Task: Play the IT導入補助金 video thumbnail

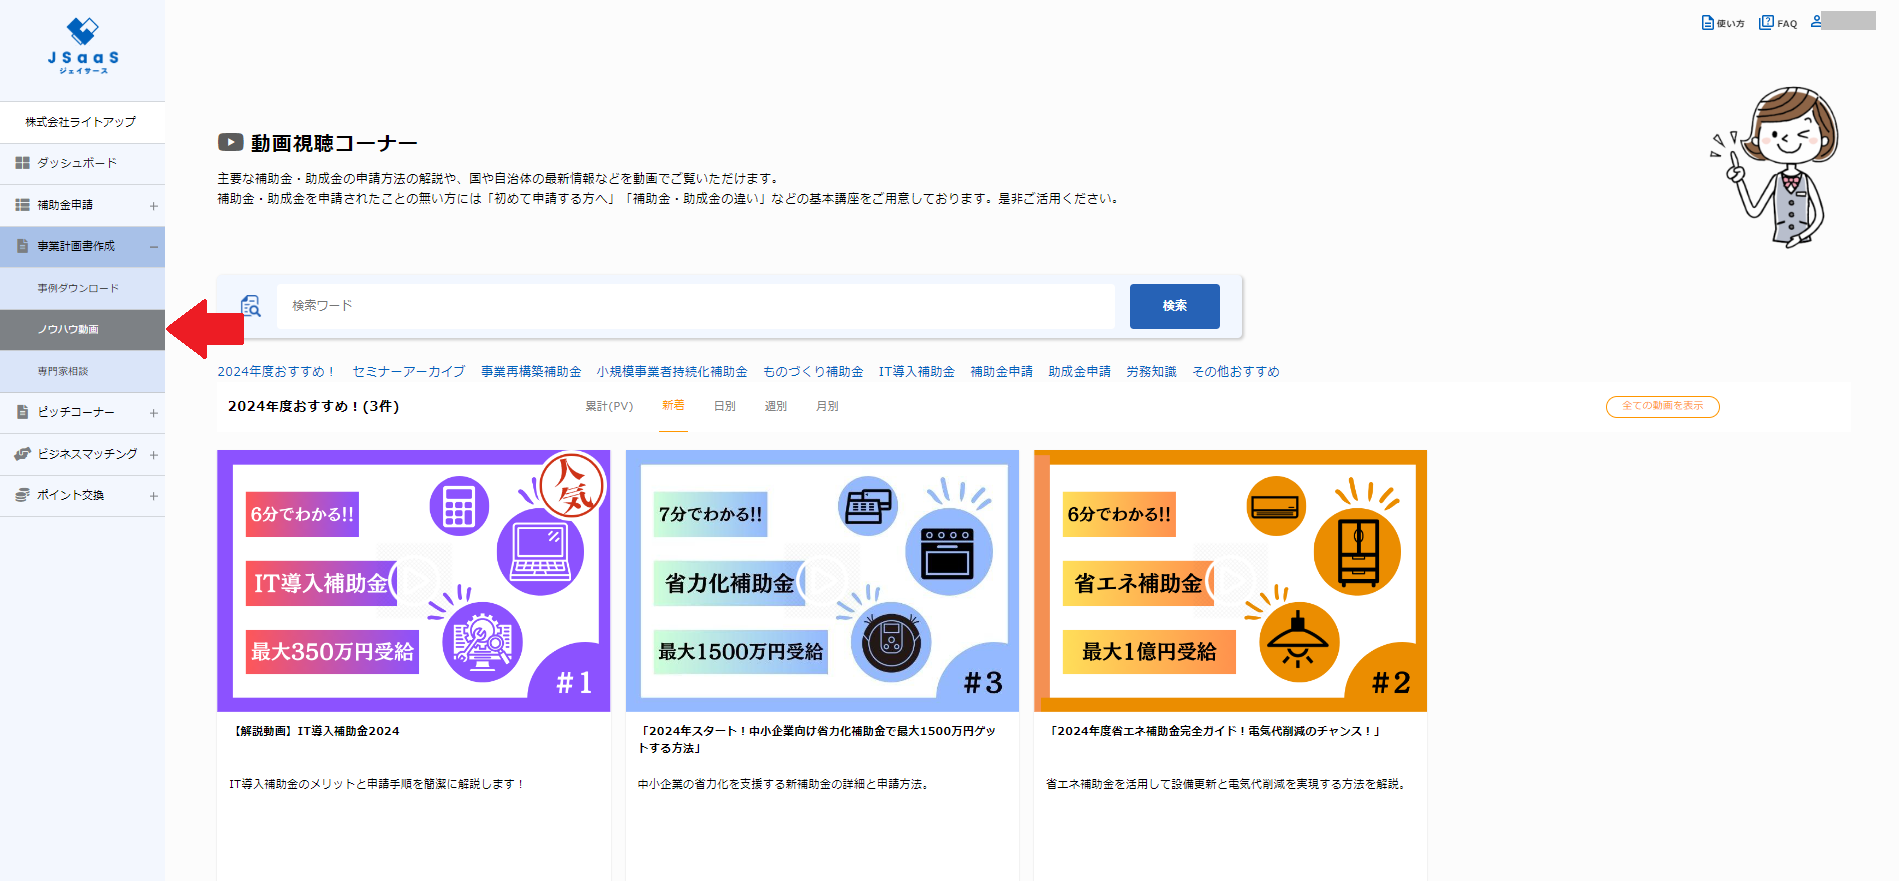Action: pos(414,581)
